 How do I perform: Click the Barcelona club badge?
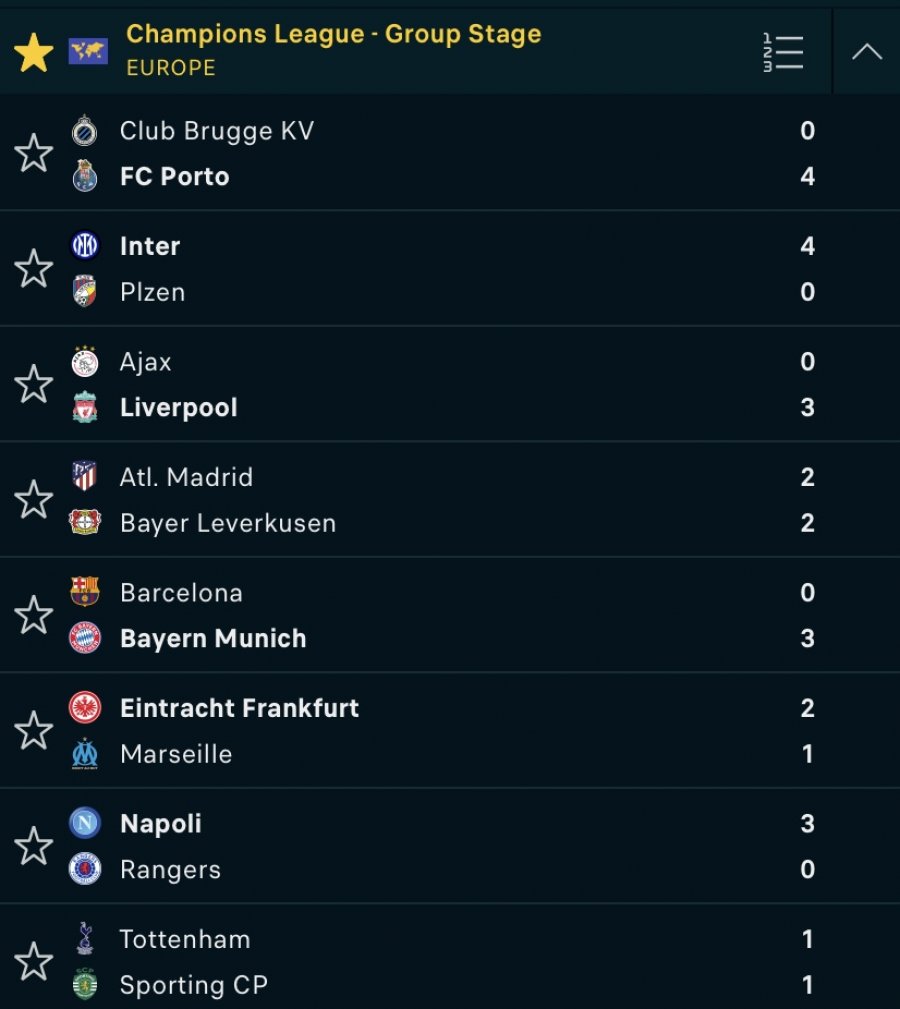[x=85, y=591]
